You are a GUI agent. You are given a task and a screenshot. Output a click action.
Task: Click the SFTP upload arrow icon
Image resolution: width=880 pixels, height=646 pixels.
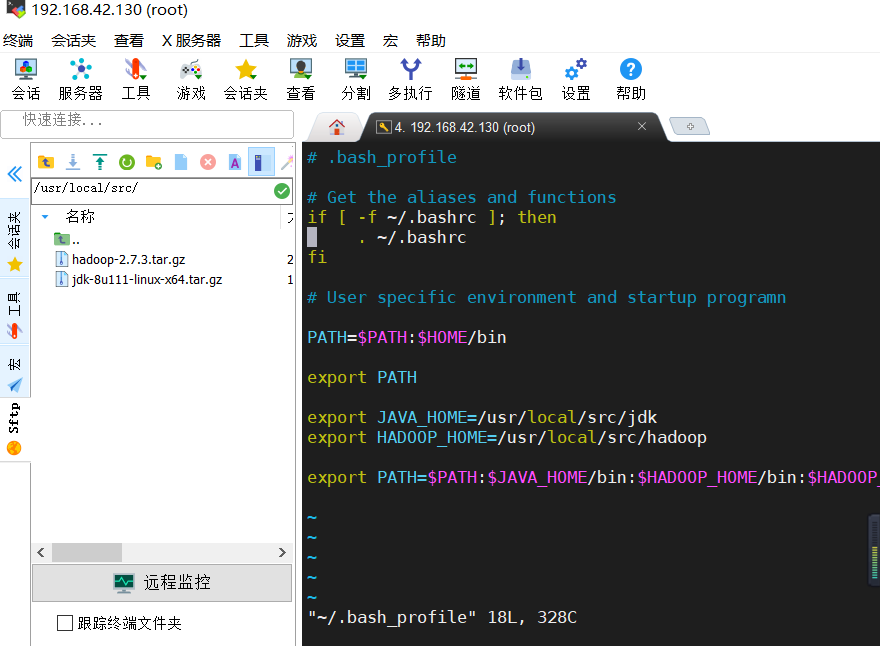point(100,162)
